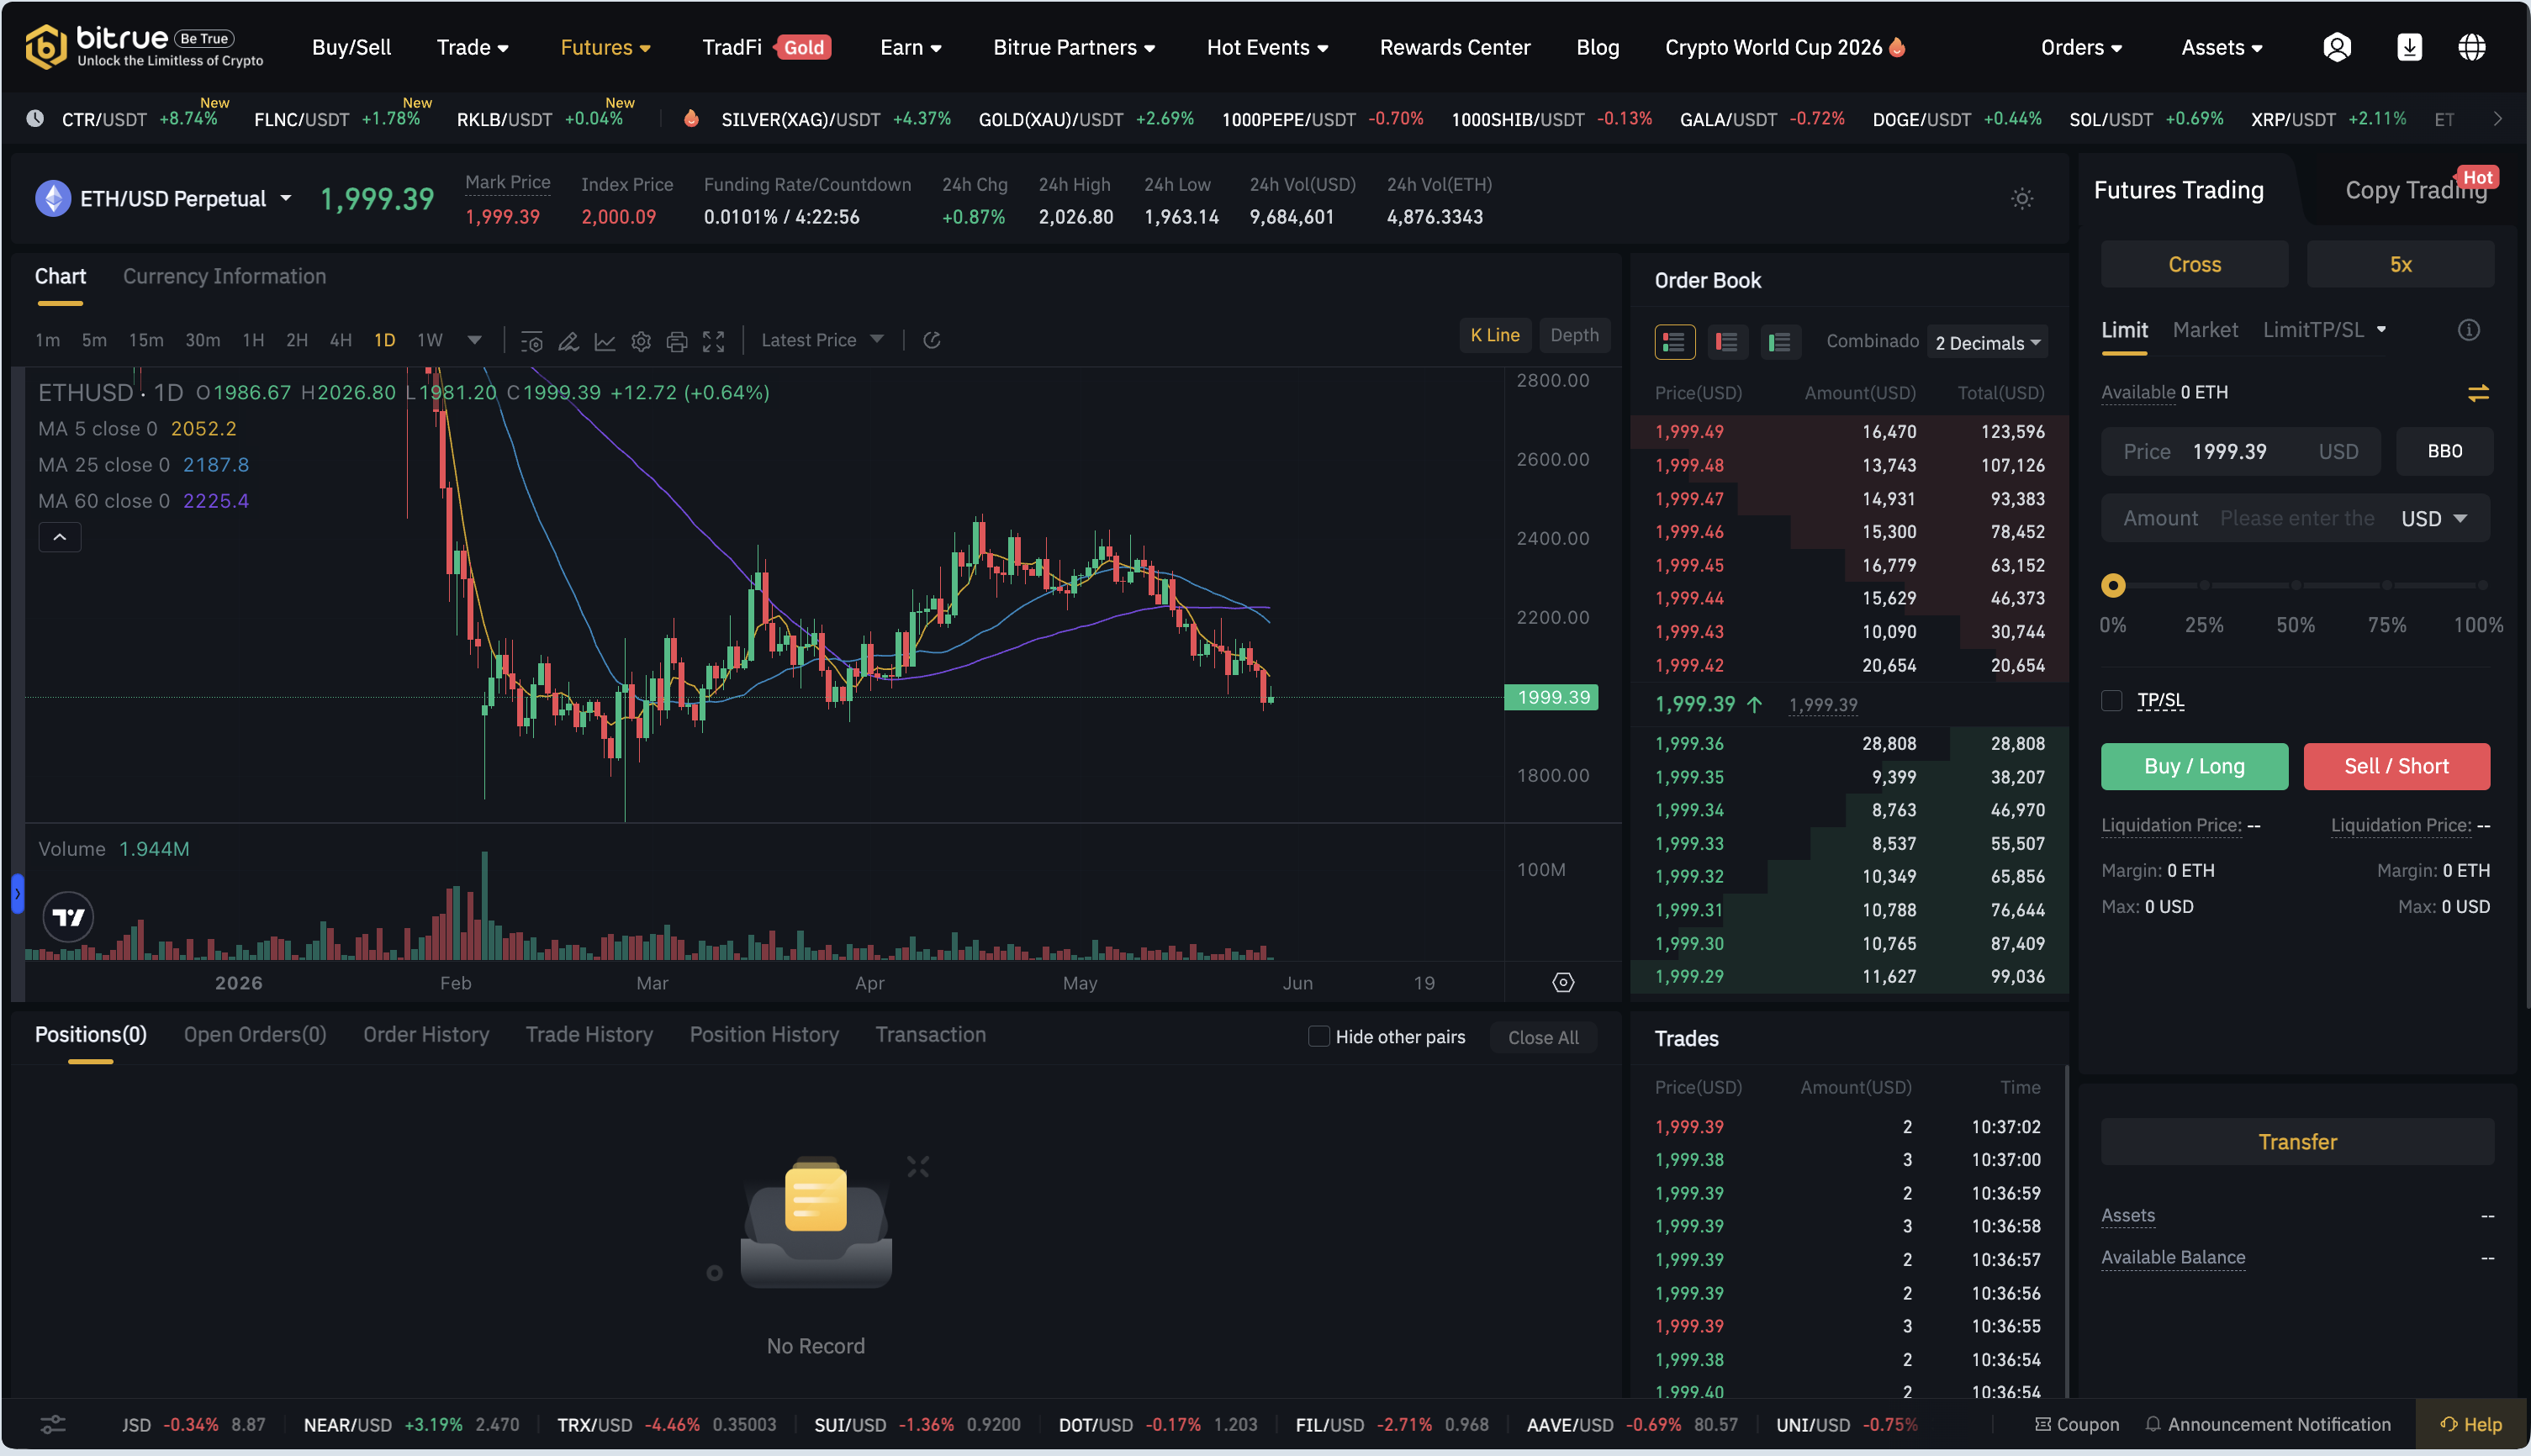The height and width of the screenshot is (1456, 2531).
Task: Expand the left side panel handle
Action: [x=17, y=894]
